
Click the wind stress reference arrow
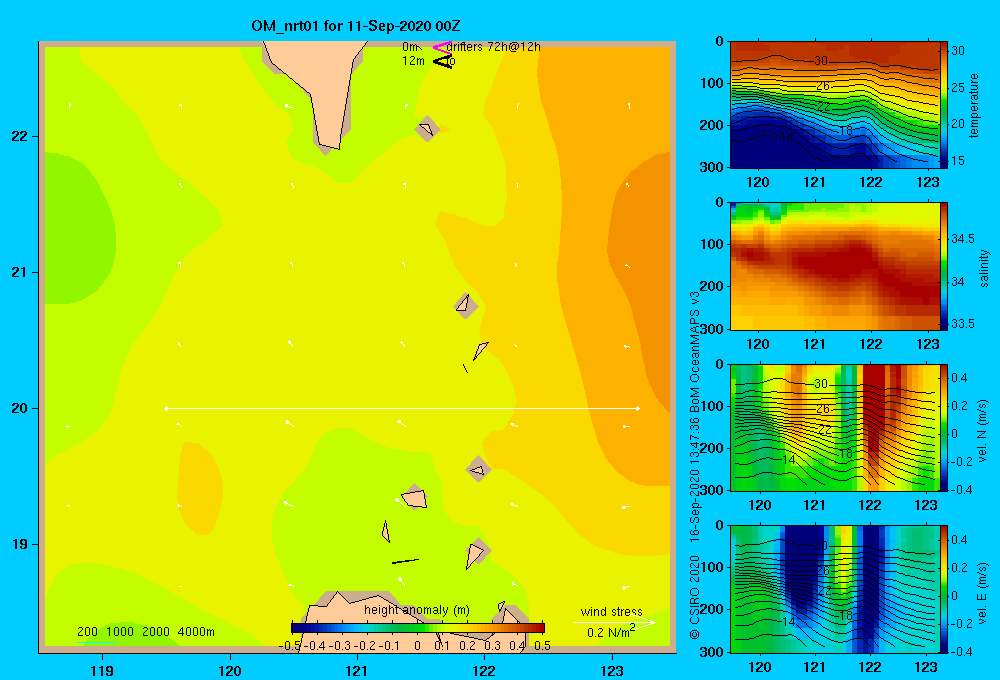pyautogui.click(x=615, y=622)
